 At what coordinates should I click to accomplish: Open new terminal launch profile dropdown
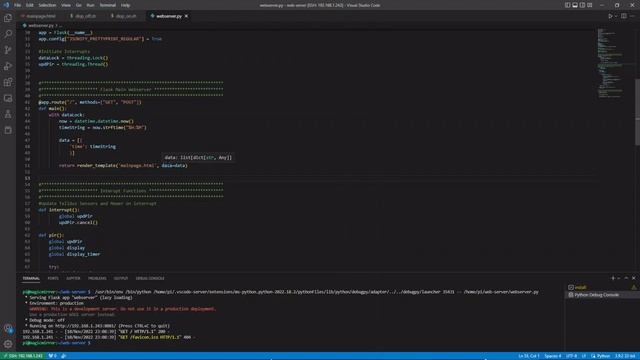click(x=618, y=278)
